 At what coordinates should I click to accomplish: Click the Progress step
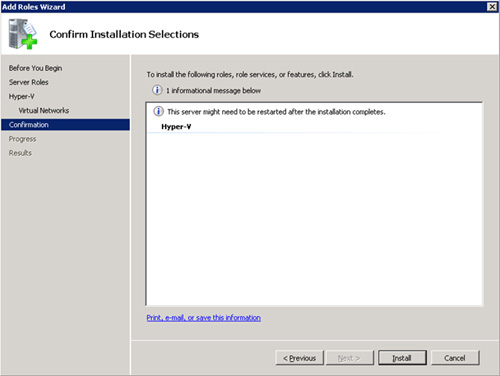22,139
